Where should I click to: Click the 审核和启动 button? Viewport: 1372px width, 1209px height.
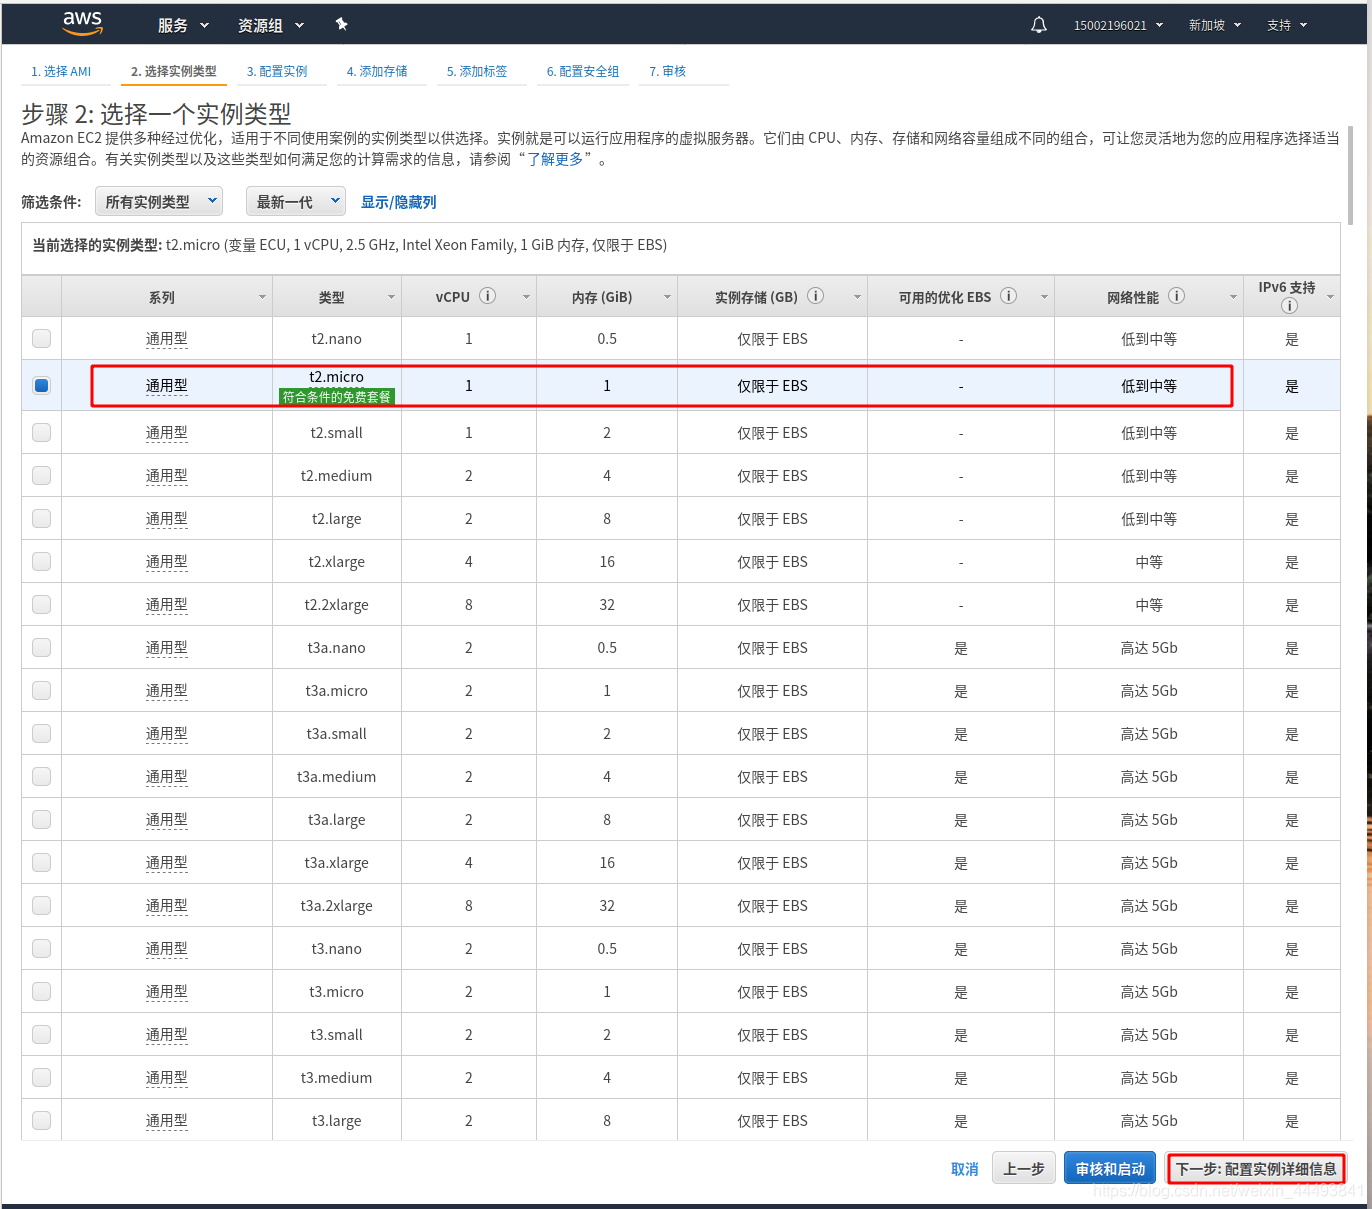click(1110, 1168)
